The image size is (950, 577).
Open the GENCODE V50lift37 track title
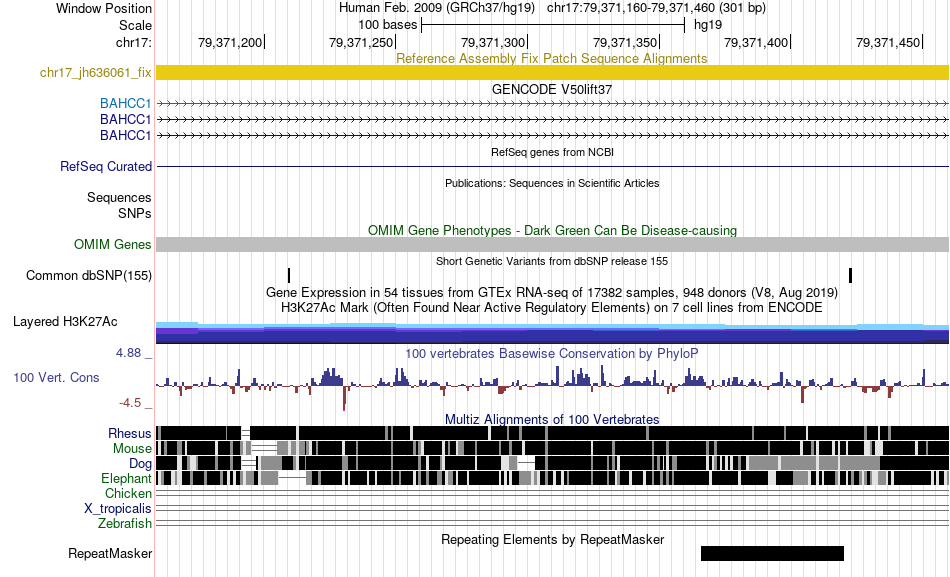(552, 89)
